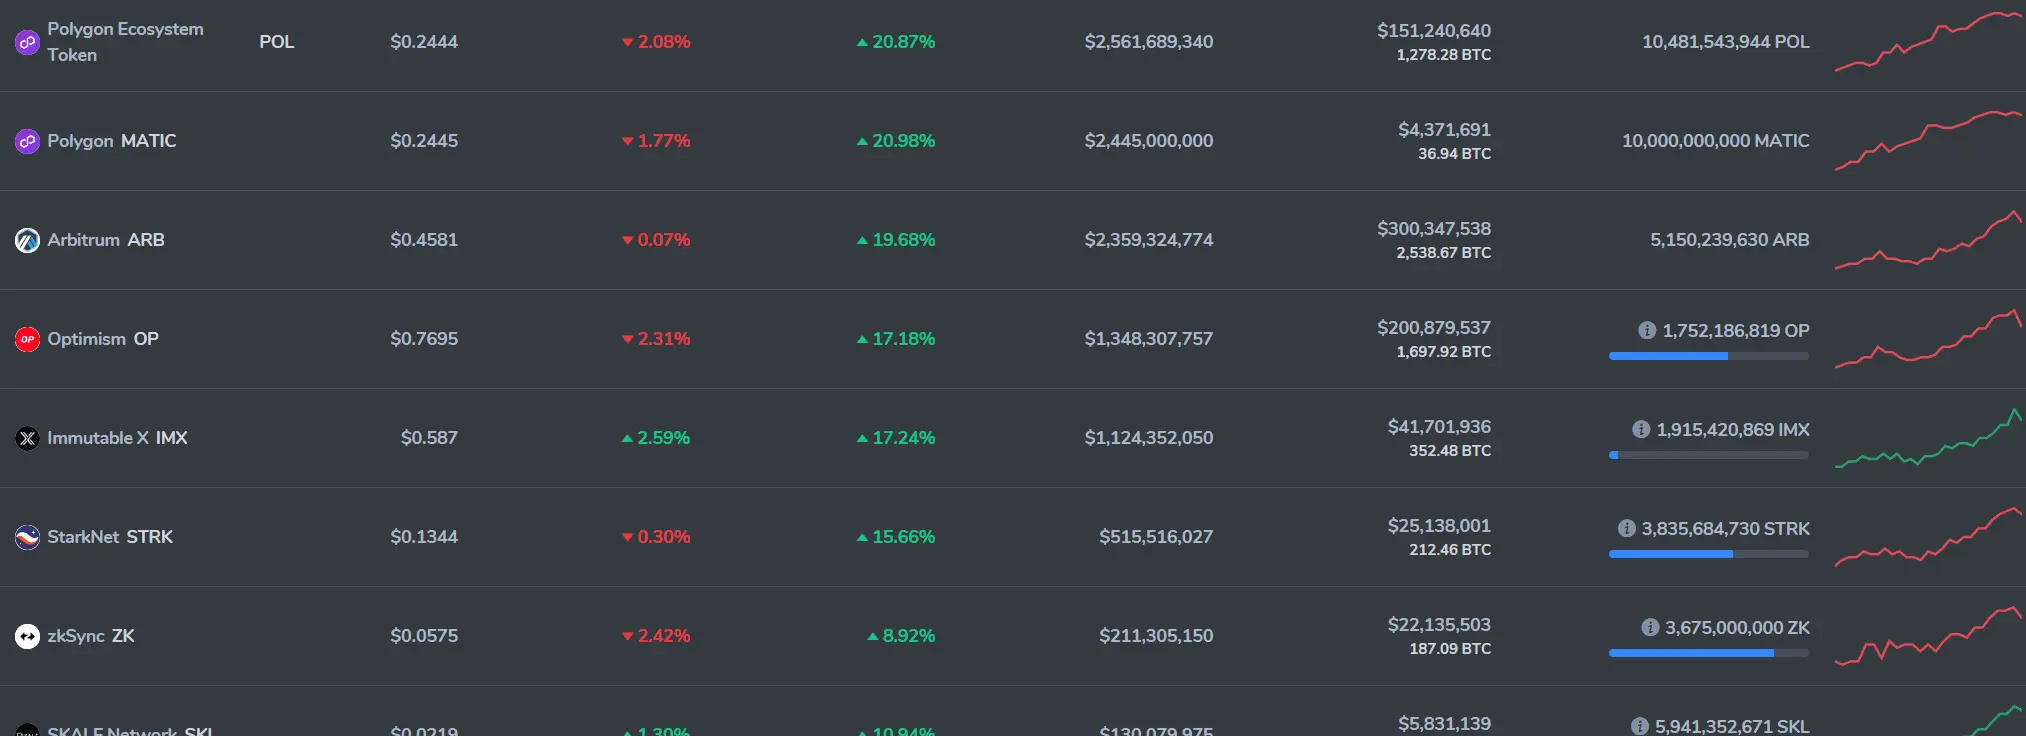This screenshot has height=736, width=2026.
Task: Open the zkSync ZK coin page
Action: (91, 636)
